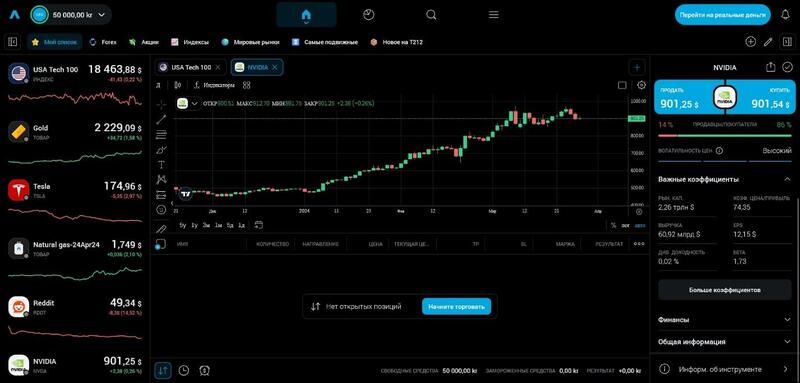The height and width of the screenshot is (383, 800).
Task: Select Мой список watchlist tab
Action: [x=54, y=42]
